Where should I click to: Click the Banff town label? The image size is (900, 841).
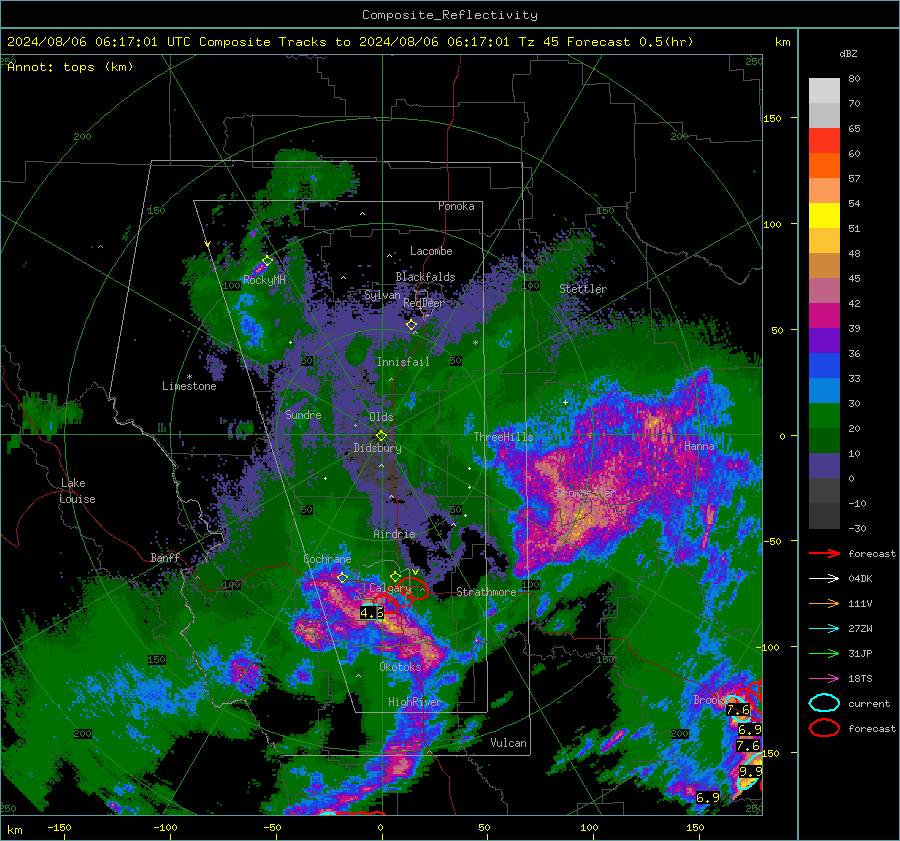point(165,557)
